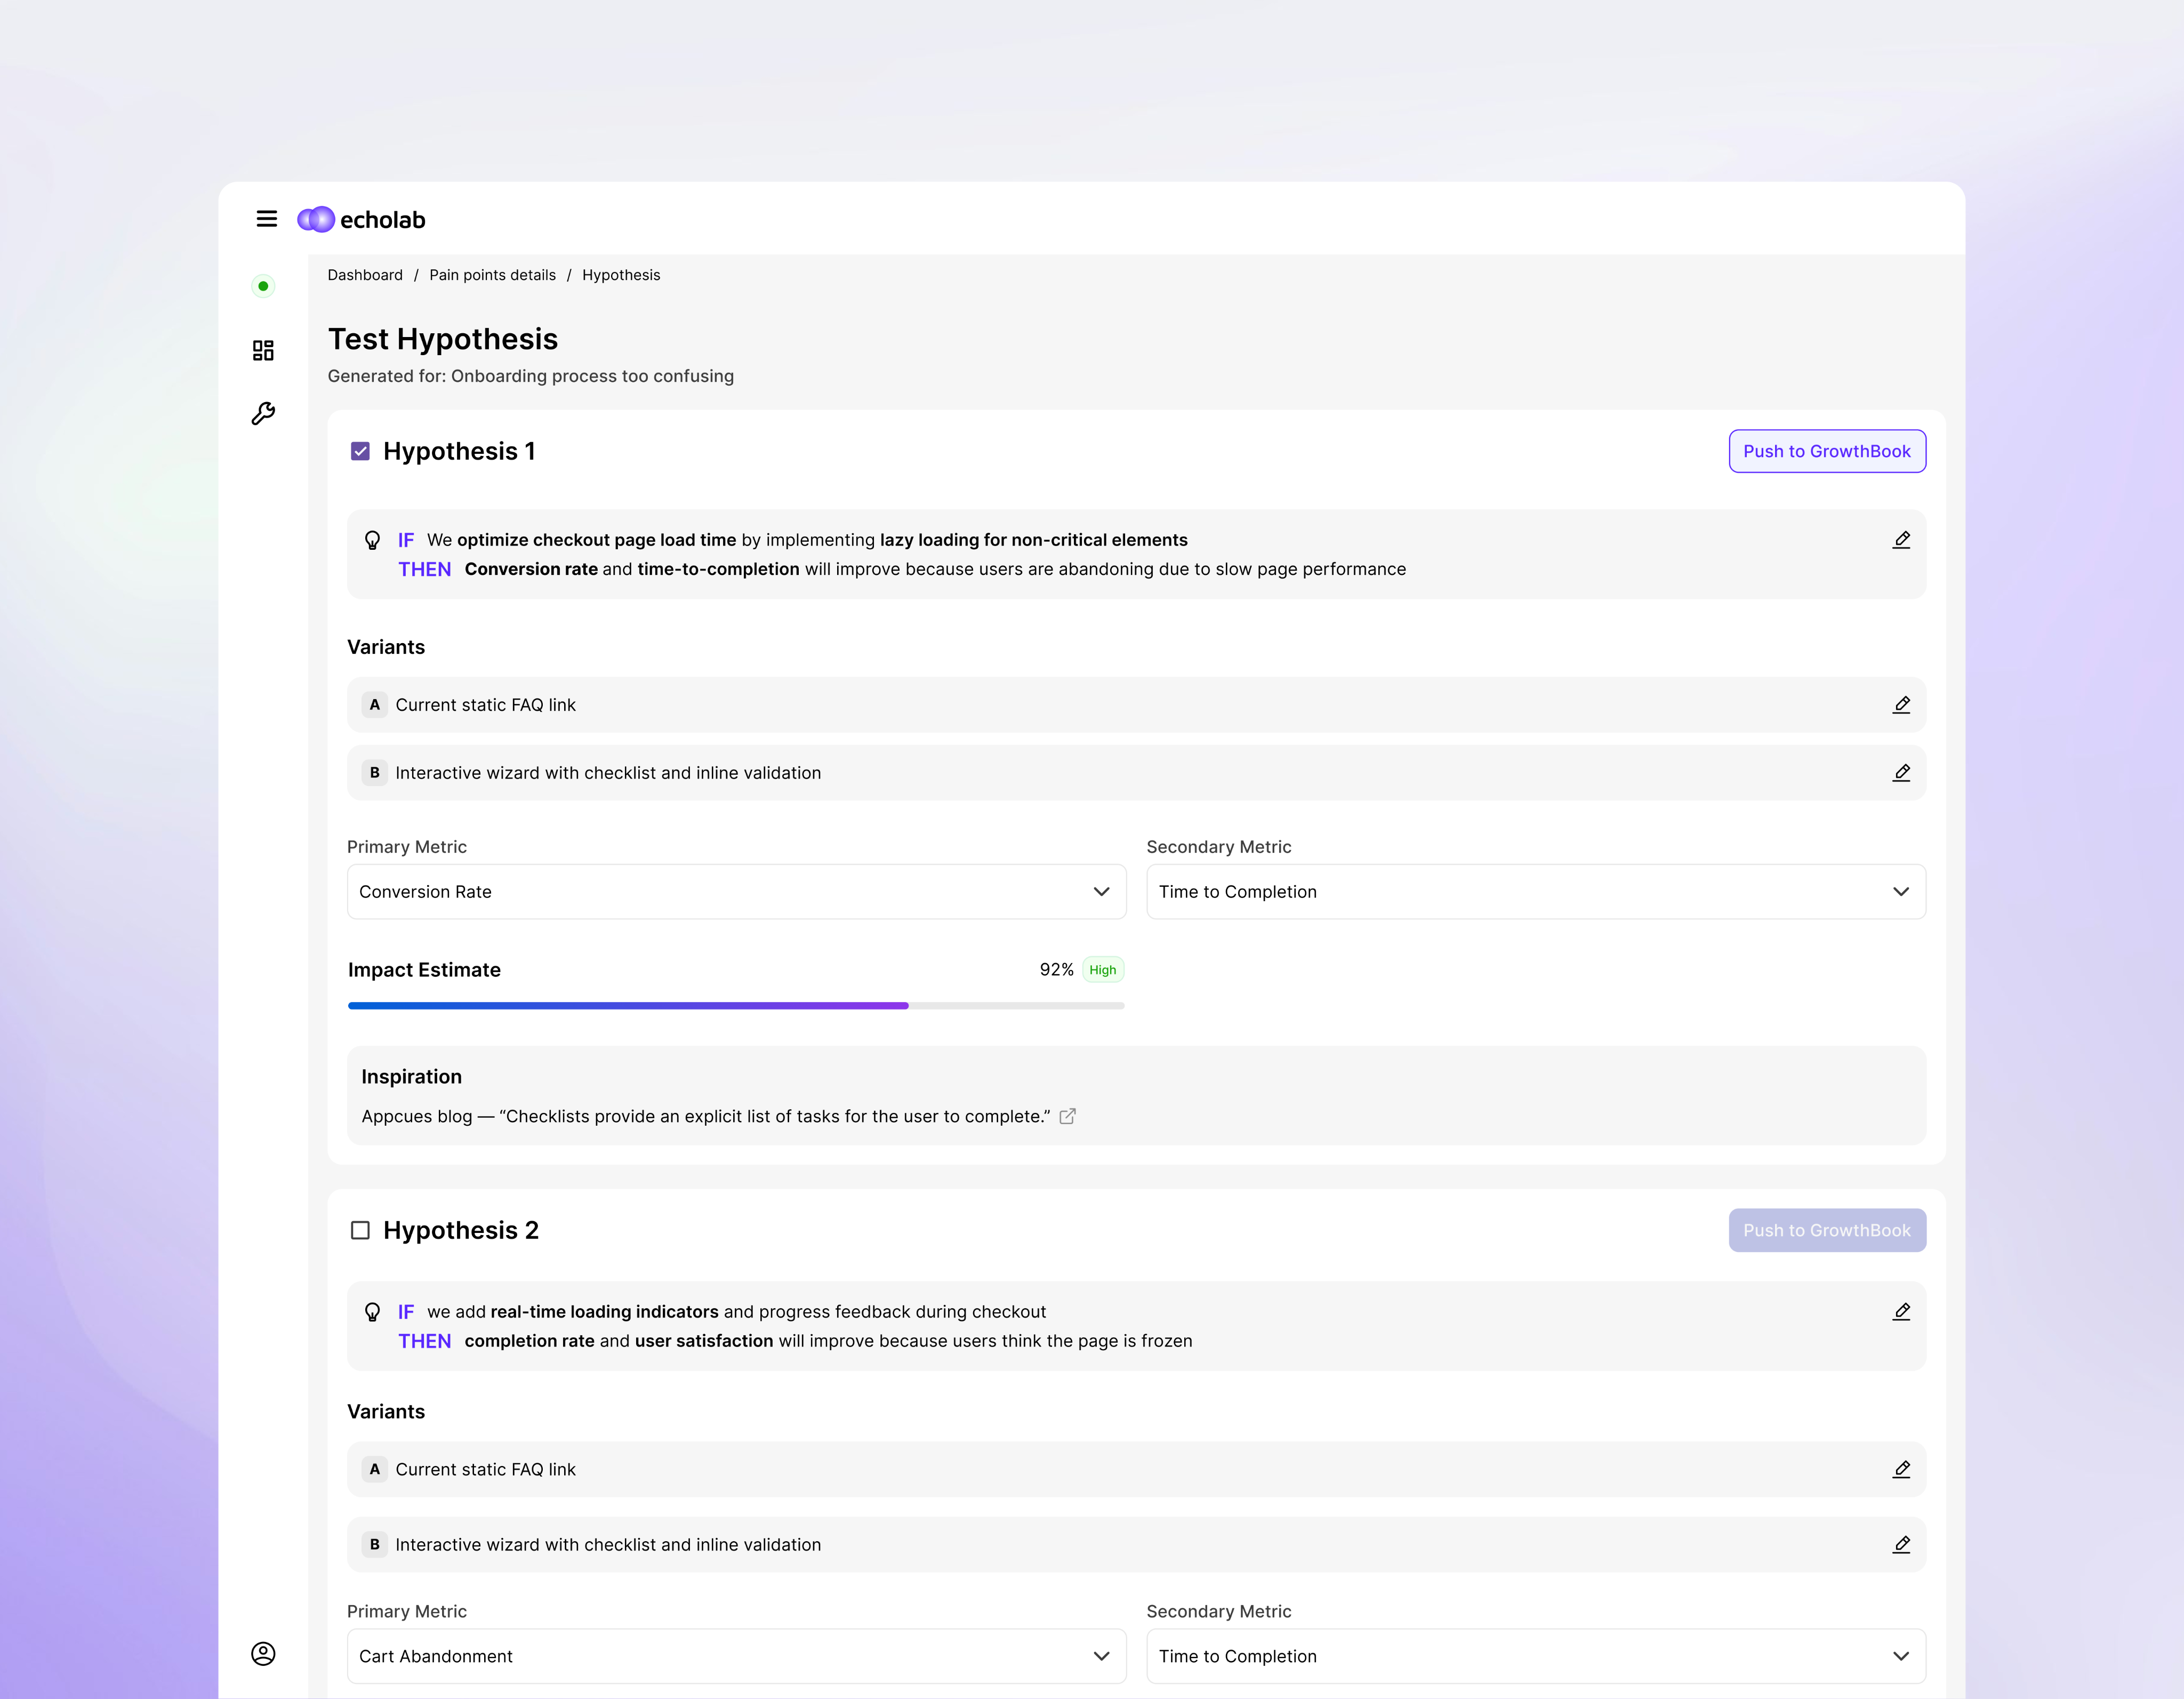
Task: Edit the Hypothesis 1 IF/THEN statement
Action: (1901, 540)
